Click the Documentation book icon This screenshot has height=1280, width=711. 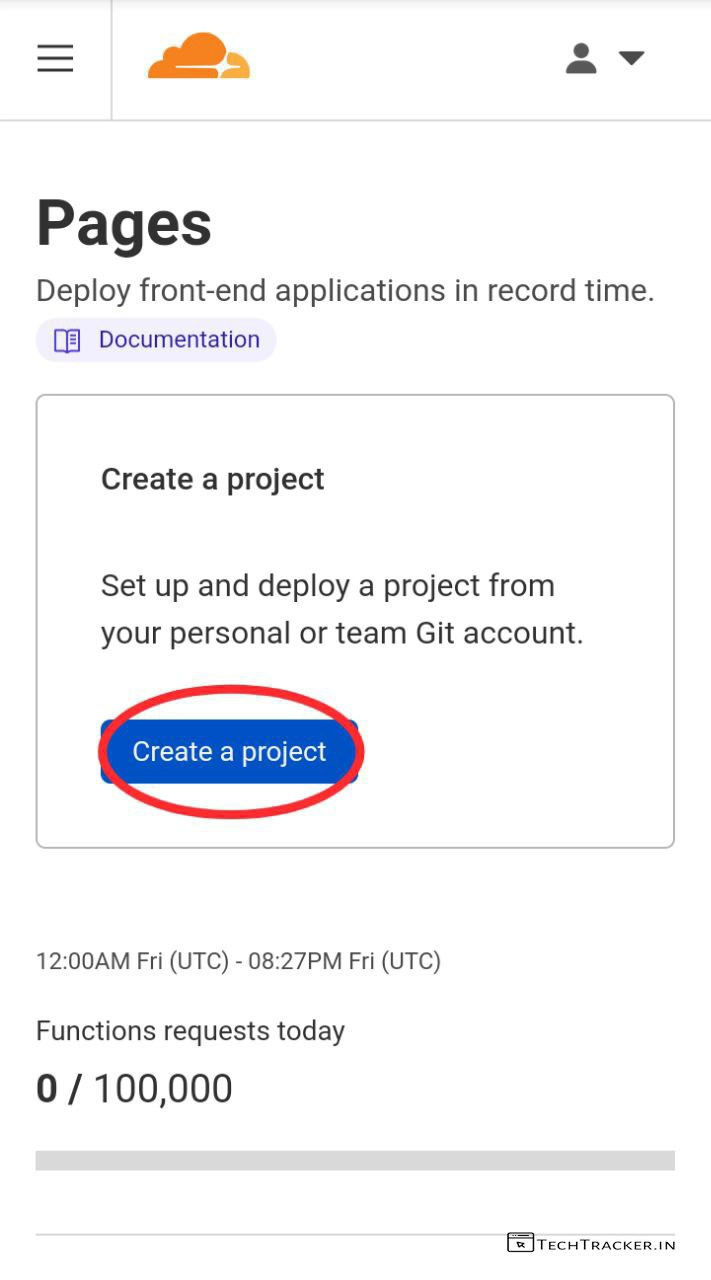pyautogui.click(x=67, y=341)
